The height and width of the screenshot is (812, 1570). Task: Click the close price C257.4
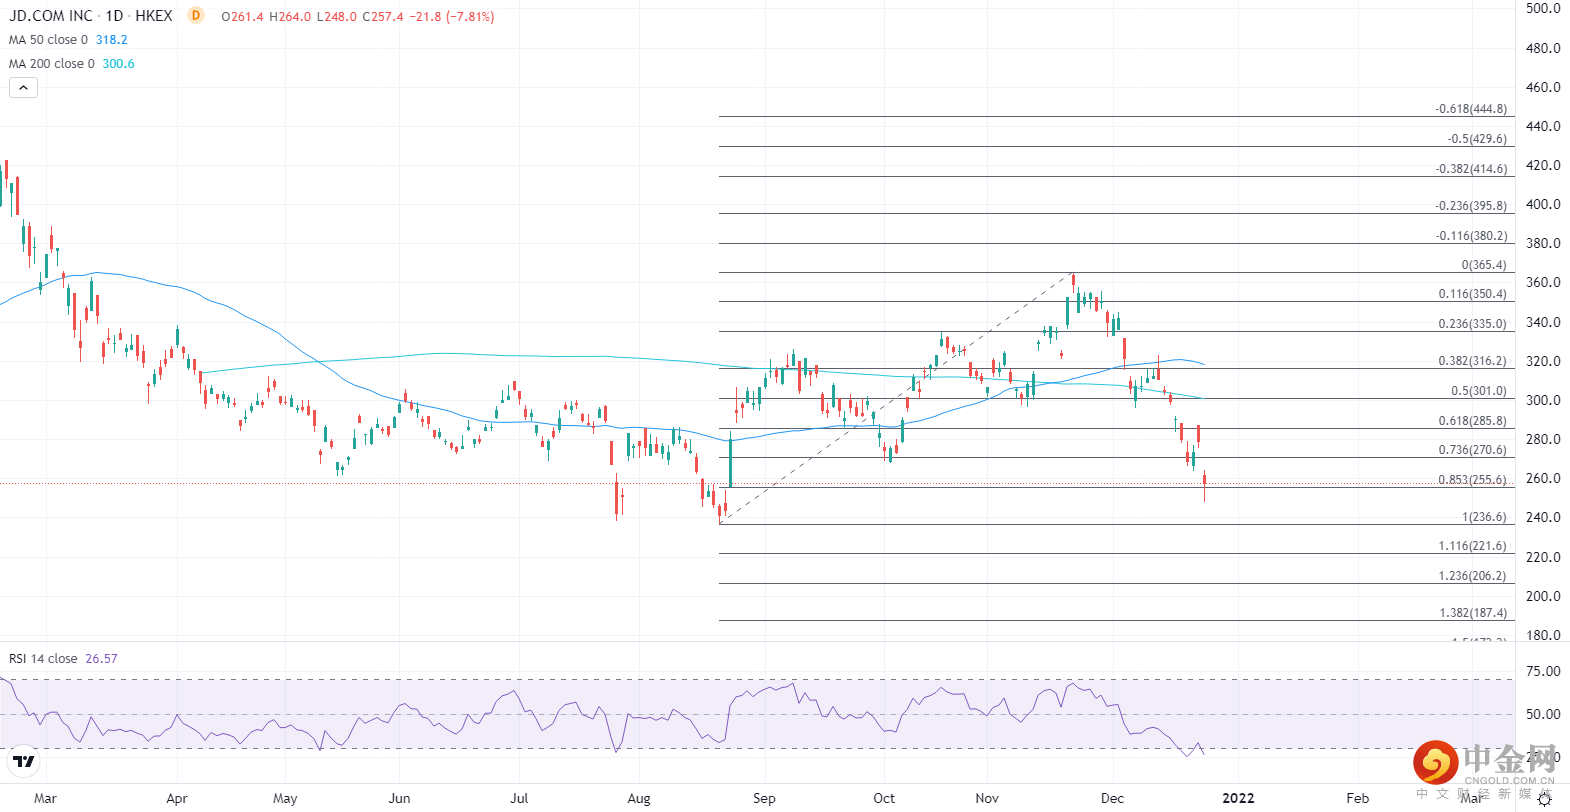(383, 17)
